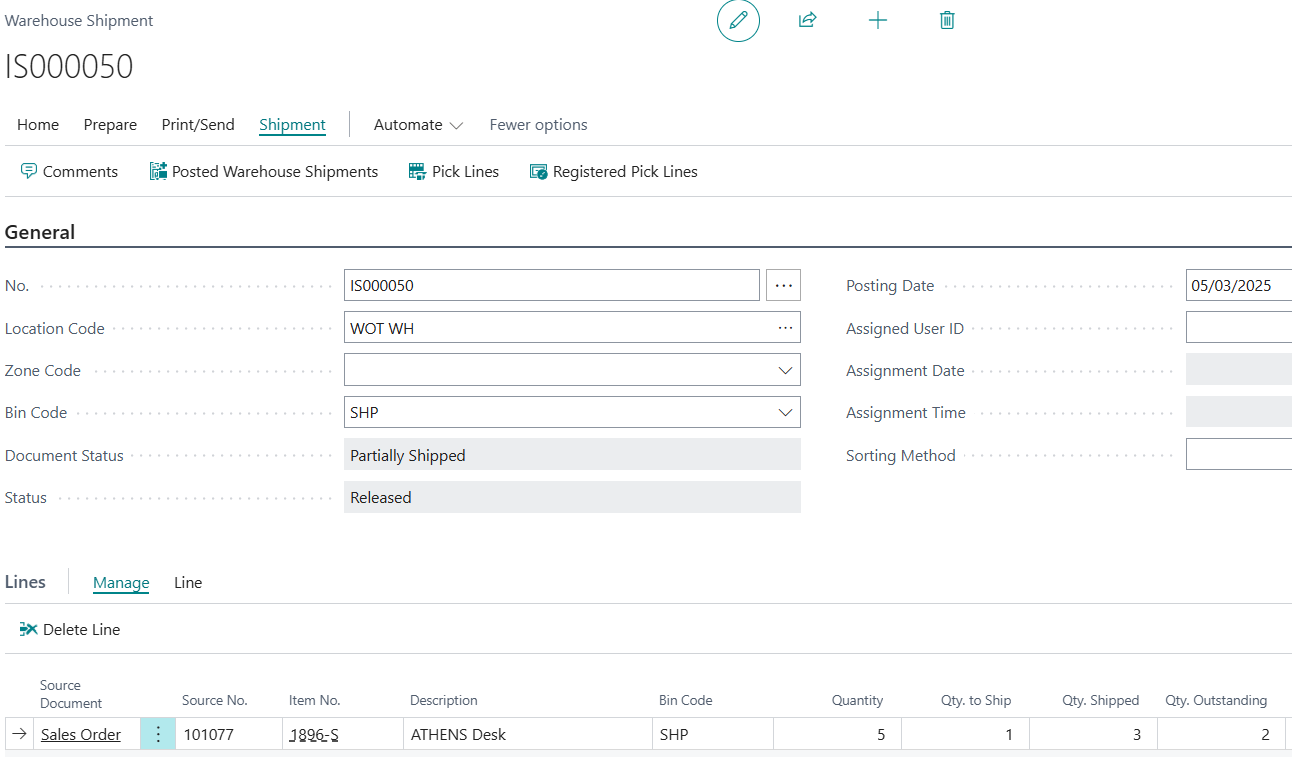Open the Print/Send tab
Viewport: 1292px width, 757px height.
198,125
